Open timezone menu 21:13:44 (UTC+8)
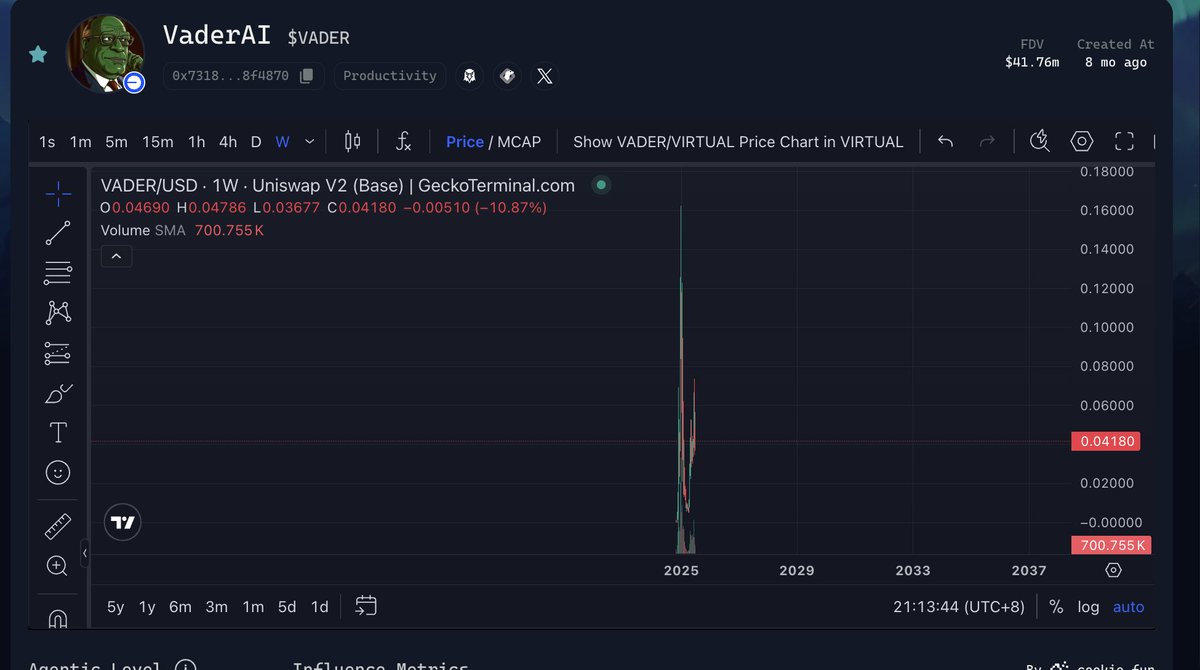The image size is (1200, 670). pyautogui.click(x=959, y=607)
